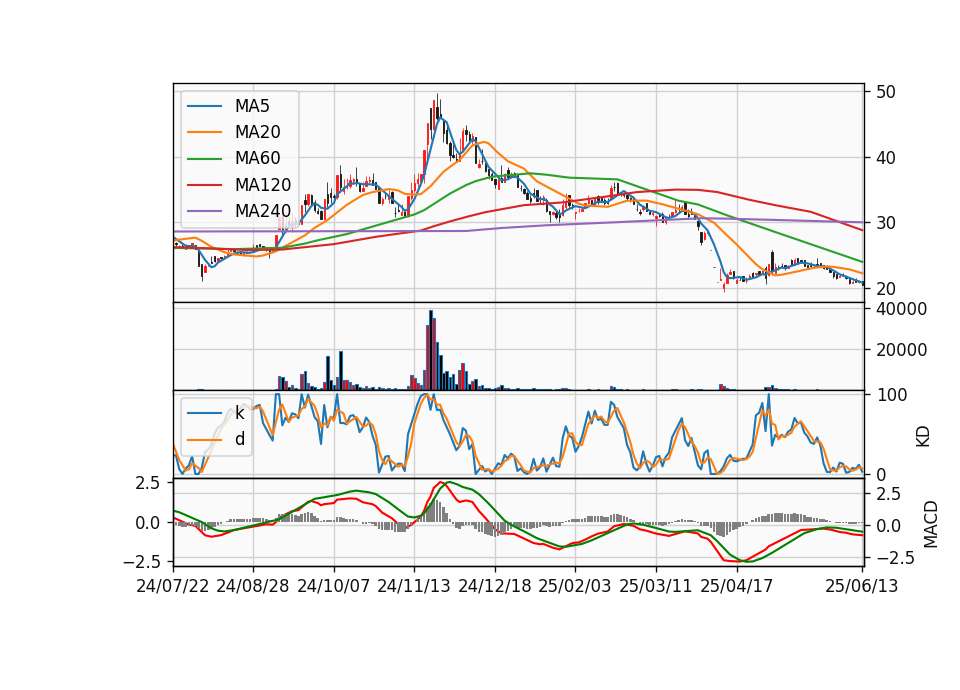
Task: Click the red MA120 legend line swatch
Action: (204, 184)
